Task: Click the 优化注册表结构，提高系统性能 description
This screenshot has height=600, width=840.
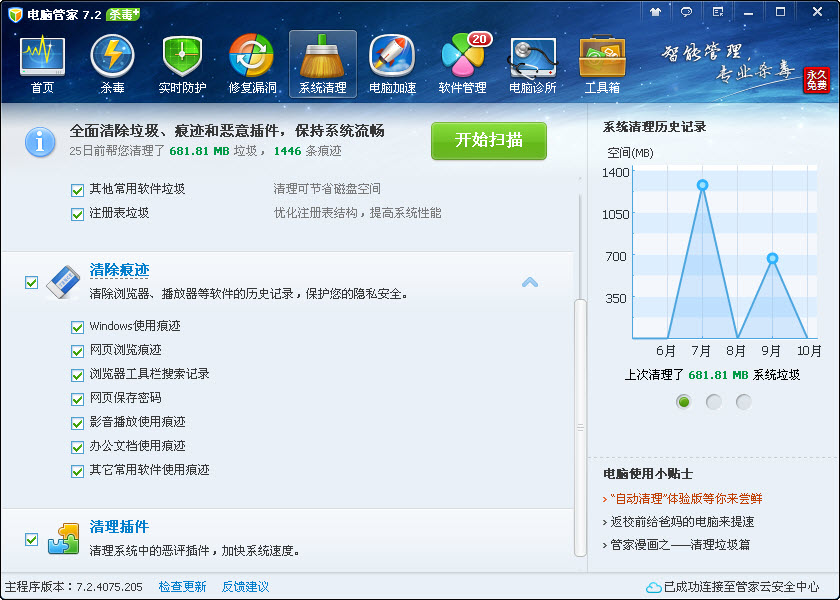Action: point(358,213)
